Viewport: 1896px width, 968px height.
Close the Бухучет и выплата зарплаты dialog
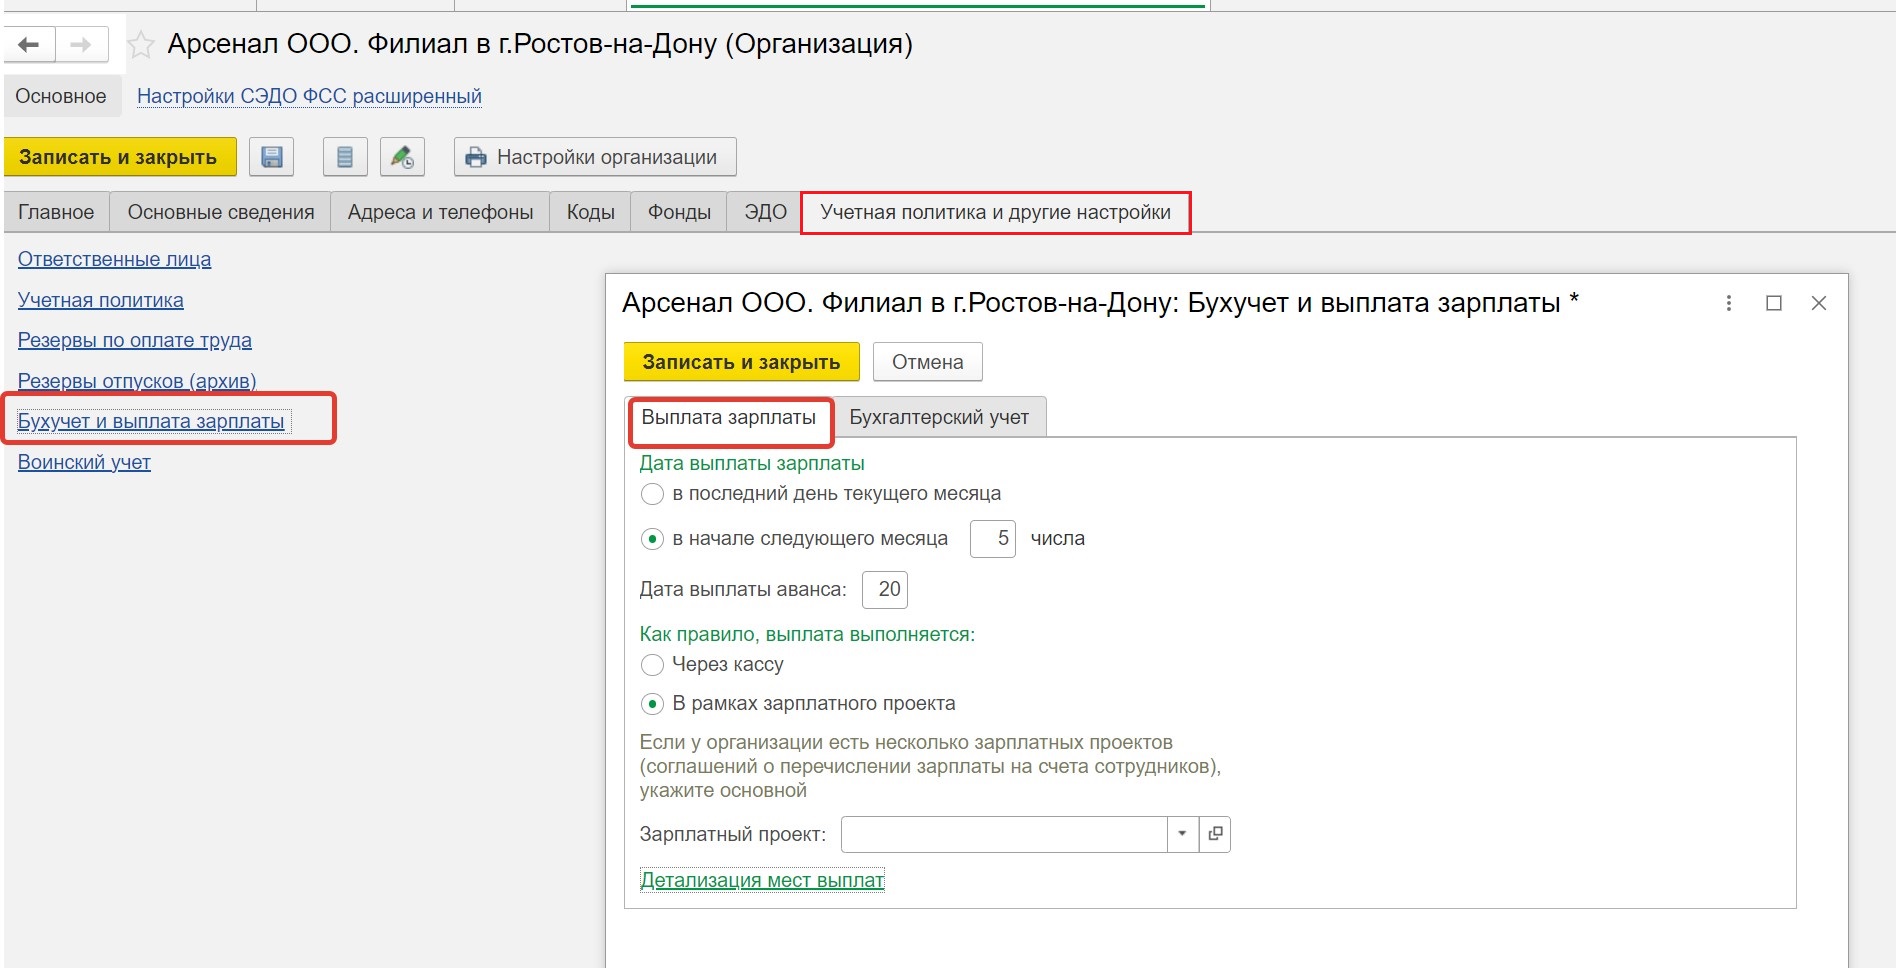pyautogui.click(x=1819, y=303)
